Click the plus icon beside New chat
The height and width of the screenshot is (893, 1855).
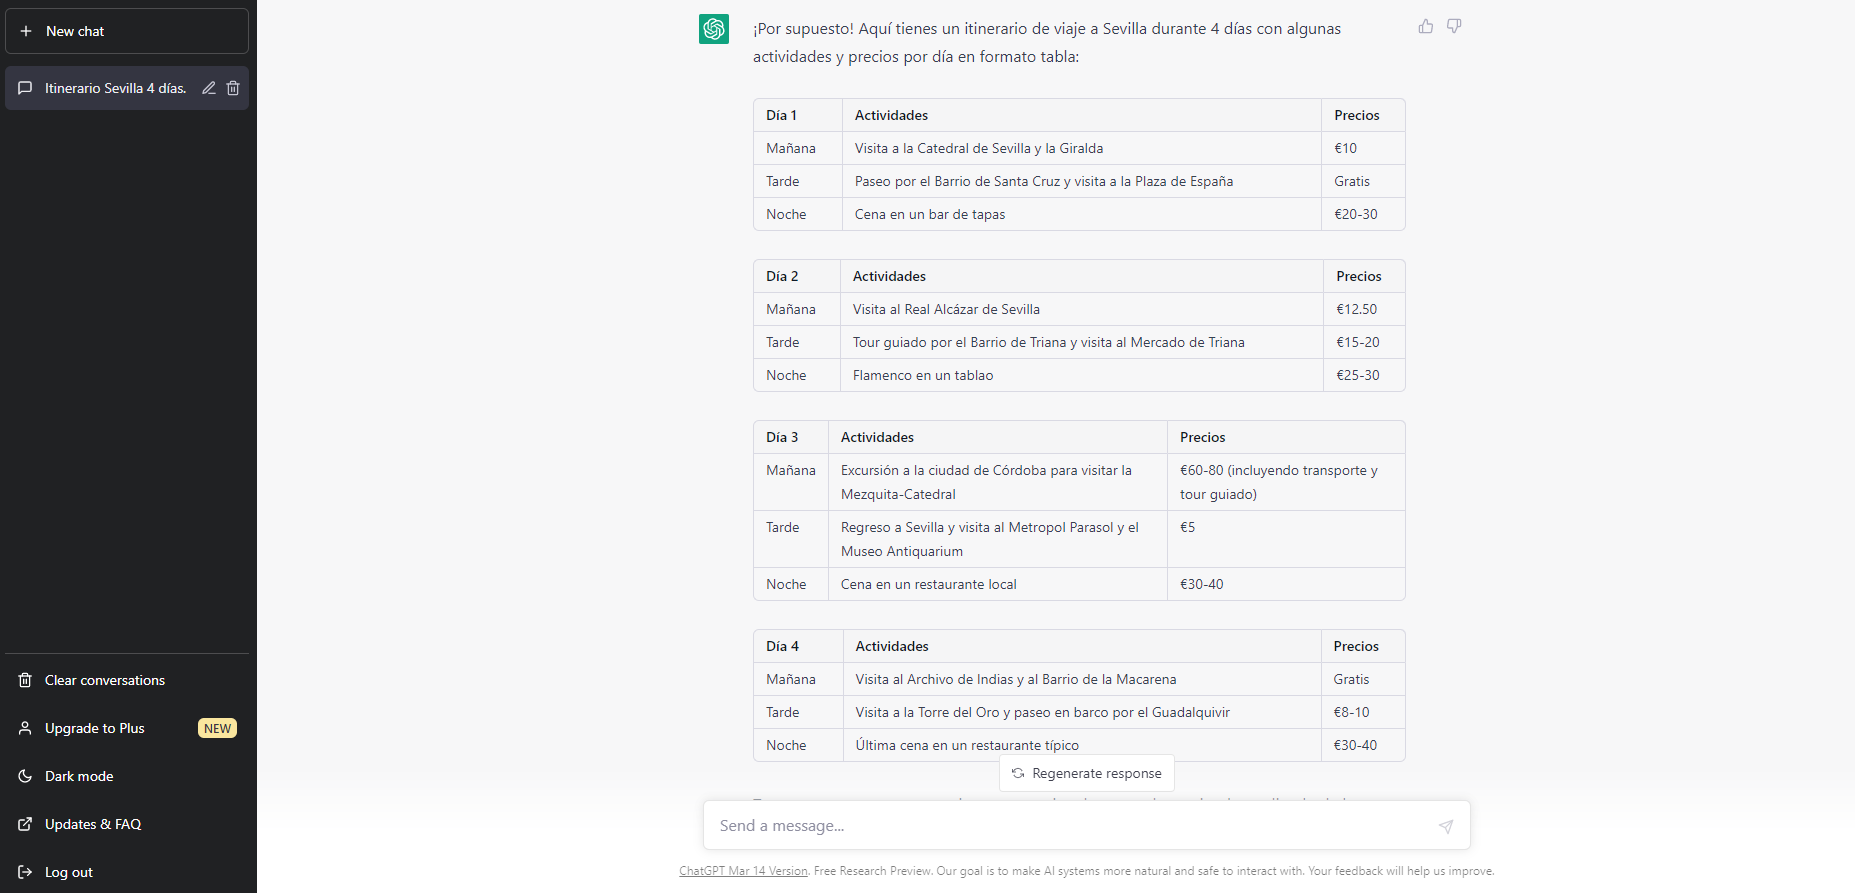26,31
